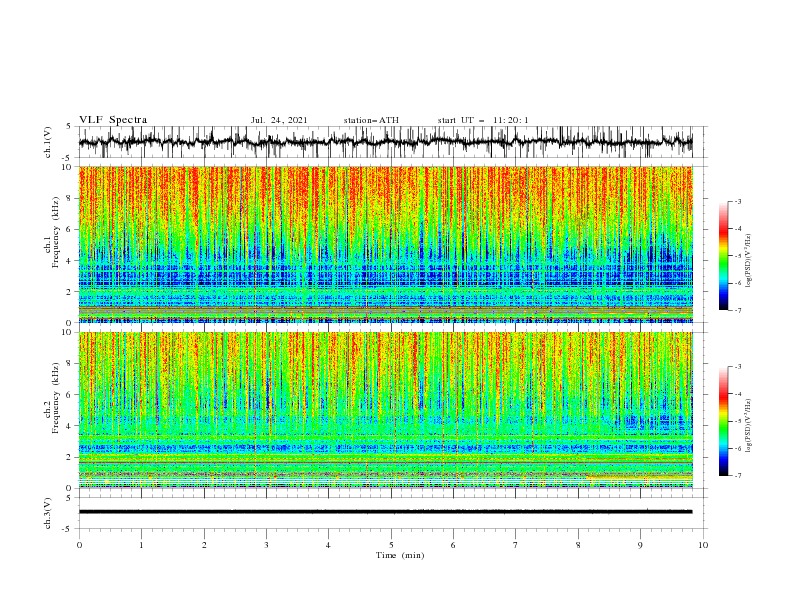The image size is (792, 612).
Task: Click the time axis tick label "7"
Action: click(x=516, y=545)
